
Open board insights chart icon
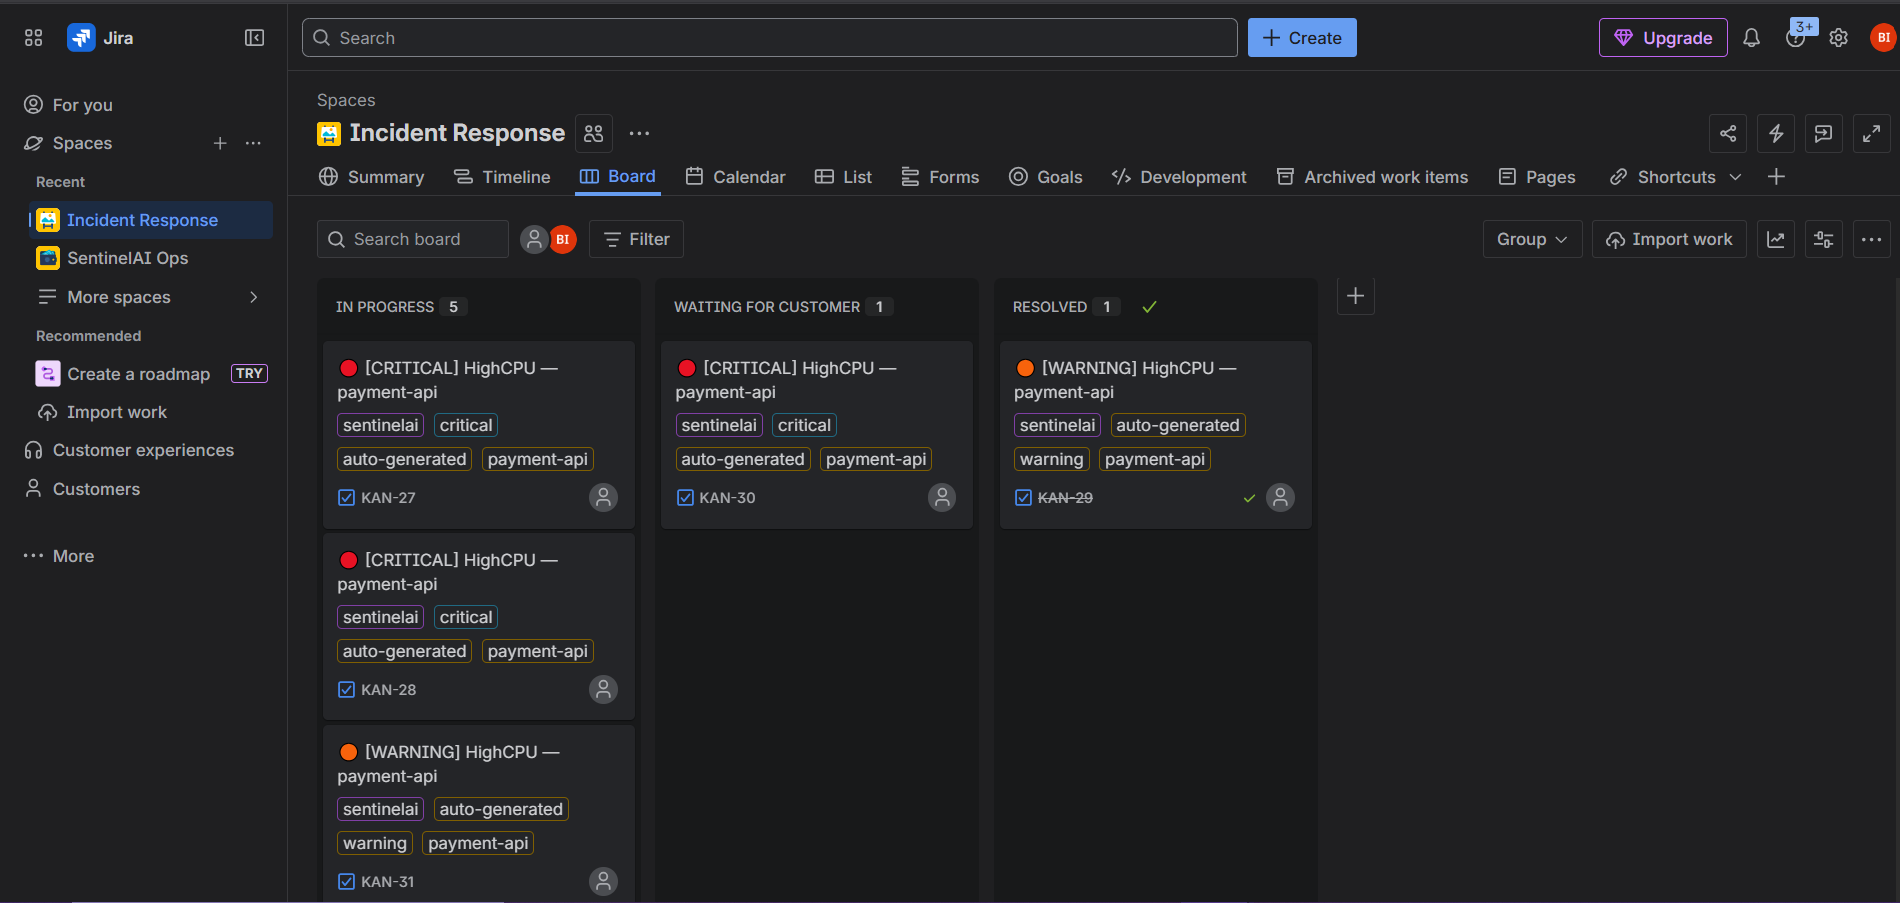(x=1776, y=239)
